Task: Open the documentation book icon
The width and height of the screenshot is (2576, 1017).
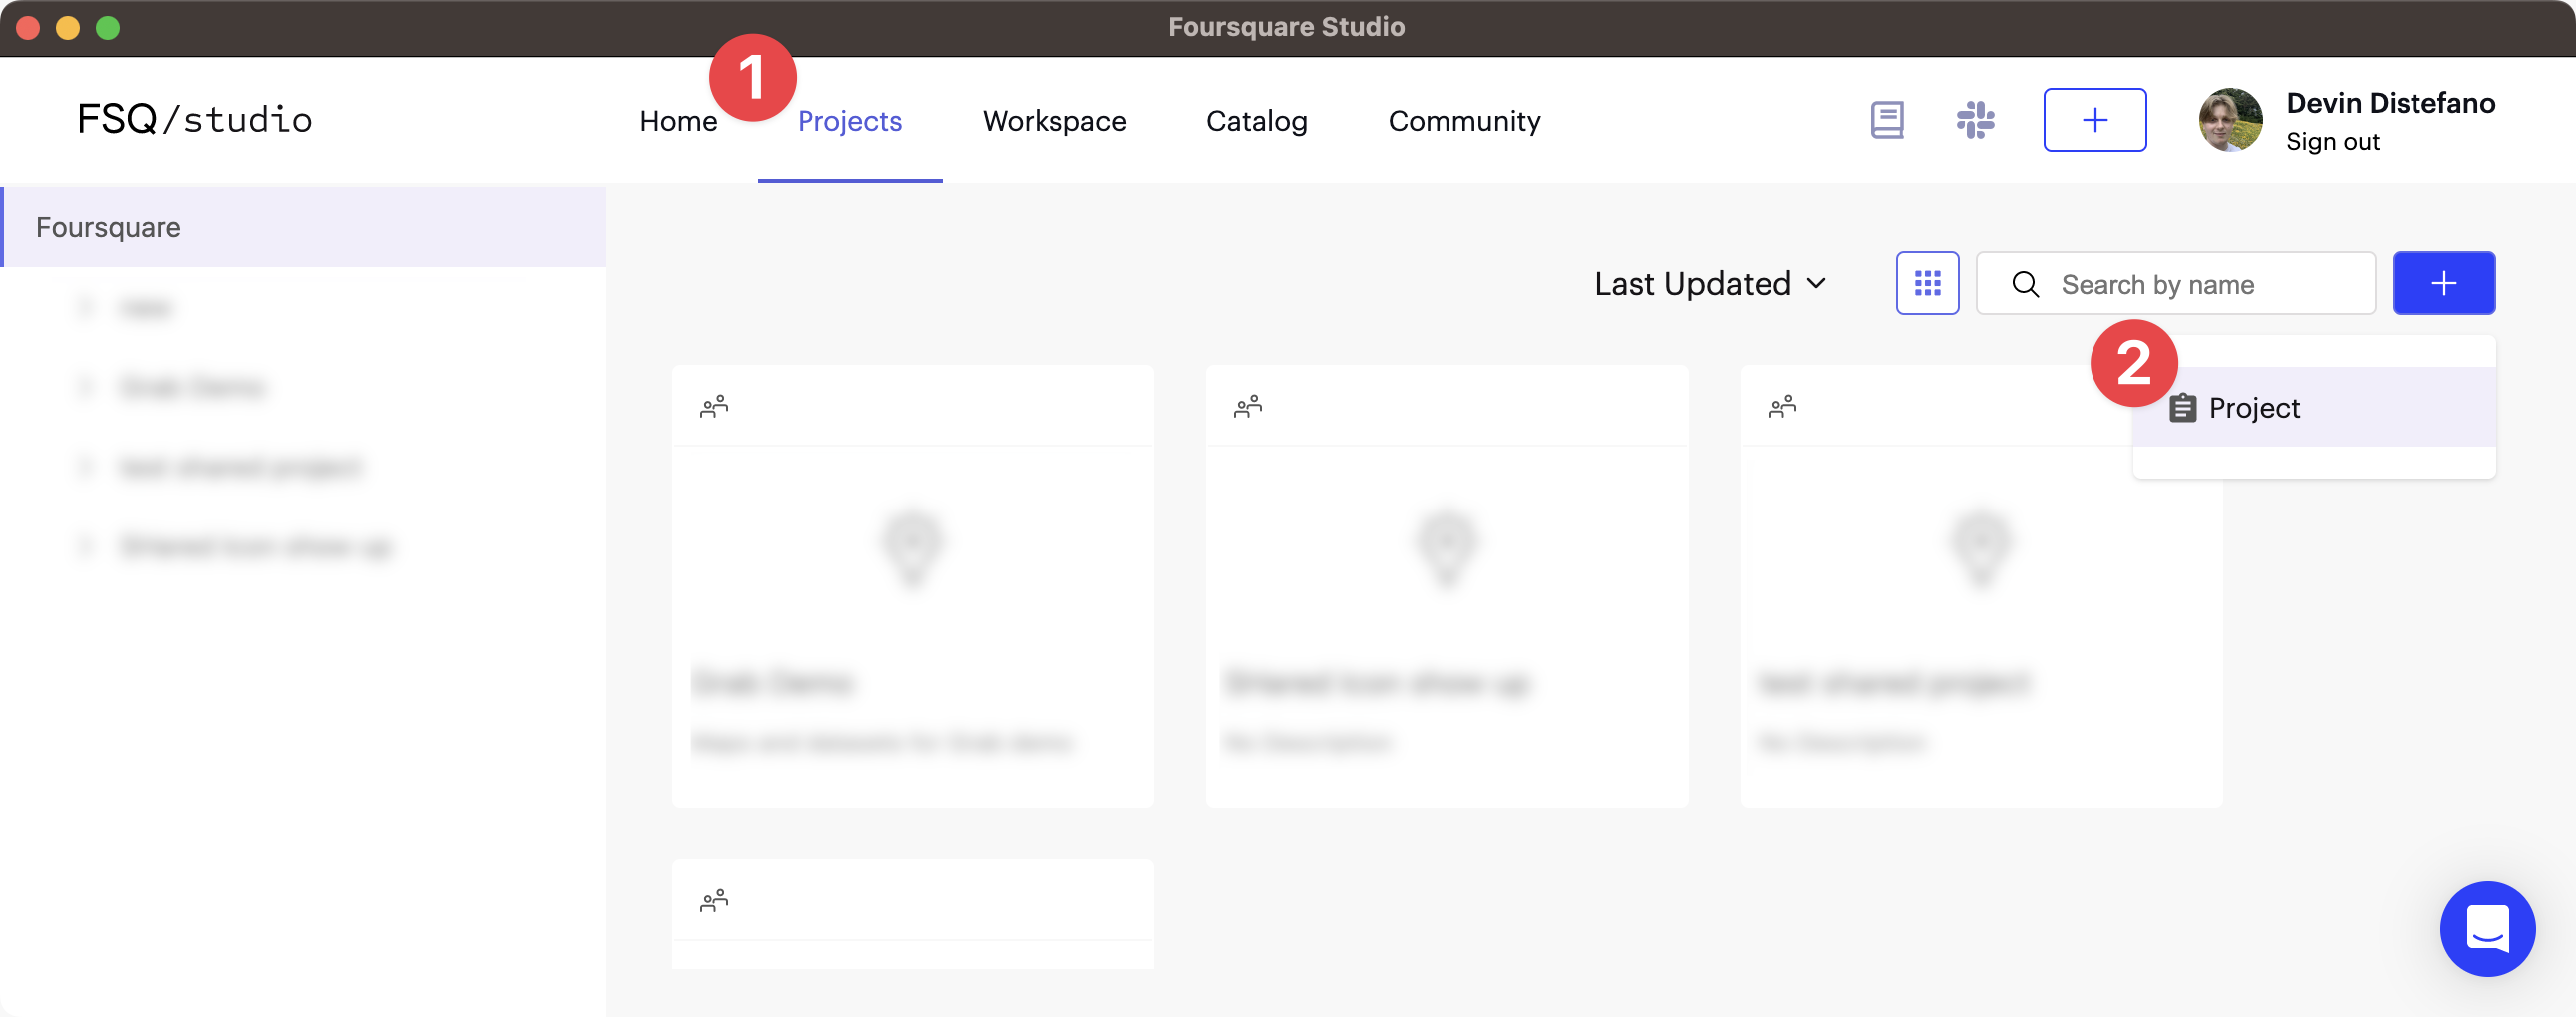Action: [1887, 120]
